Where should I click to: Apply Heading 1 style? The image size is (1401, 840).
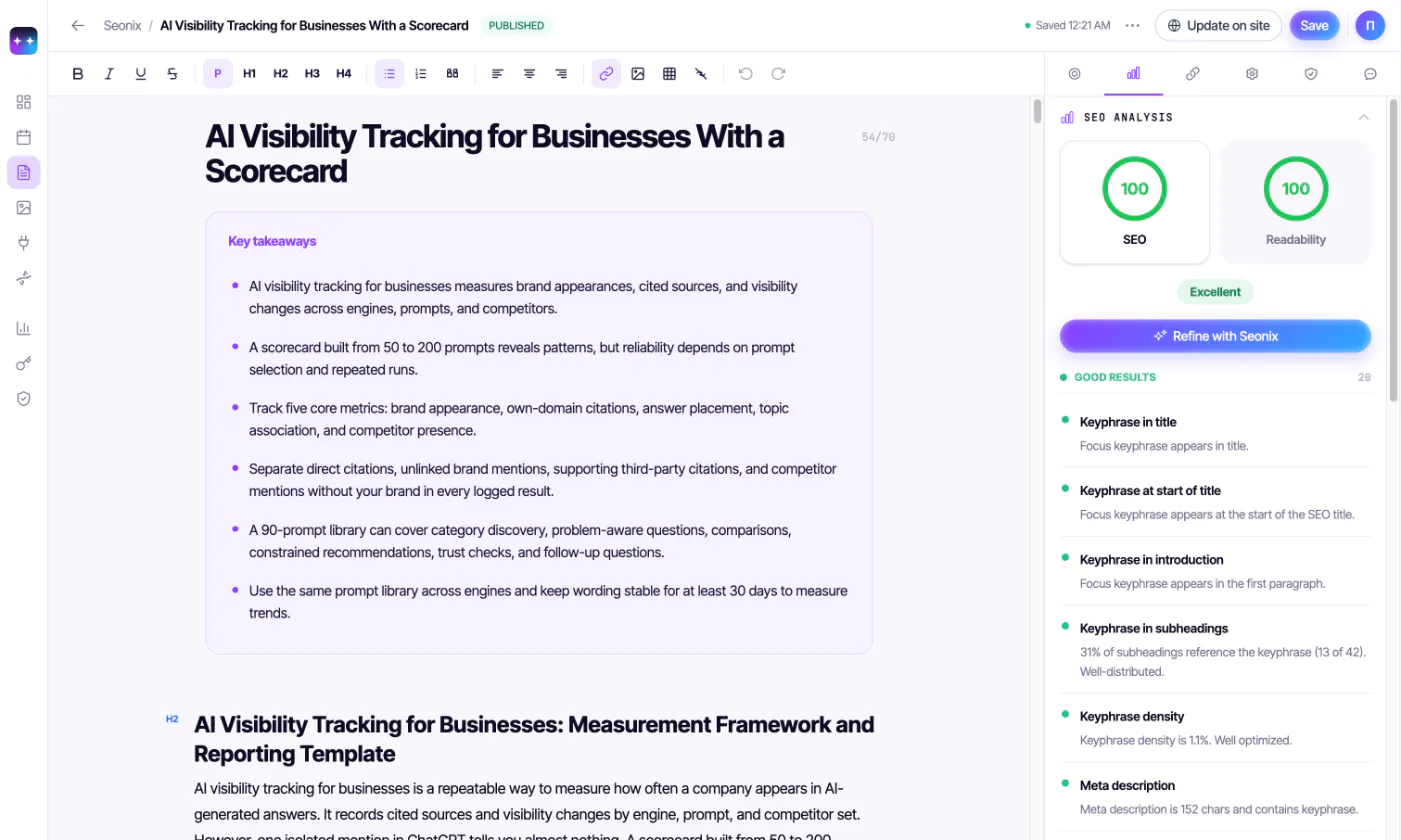click(x=250, y=73)
